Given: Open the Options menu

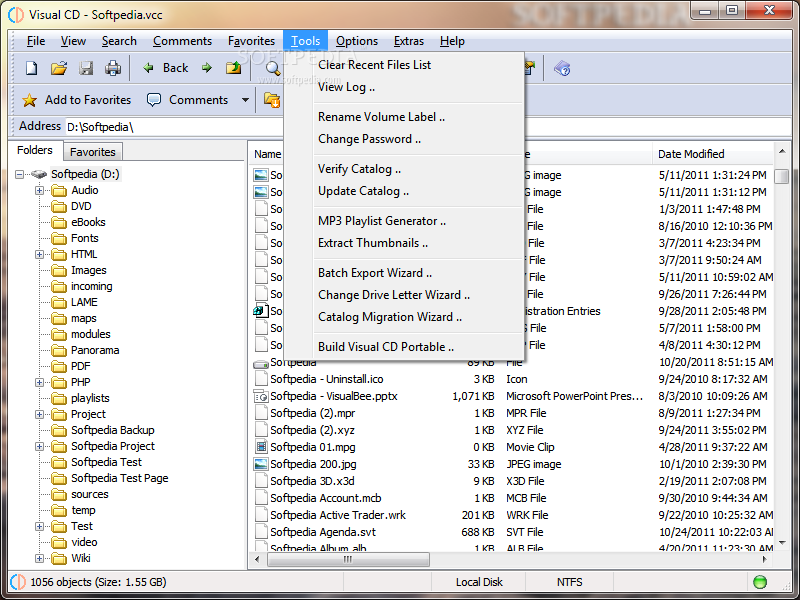Looking at the screenshot, I should [x=357, y=41].
